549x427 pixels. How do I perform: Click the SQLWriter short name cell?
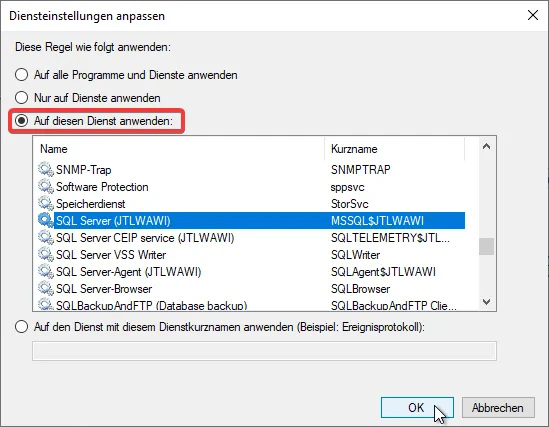pyautogui.click(x=355, y=254)
